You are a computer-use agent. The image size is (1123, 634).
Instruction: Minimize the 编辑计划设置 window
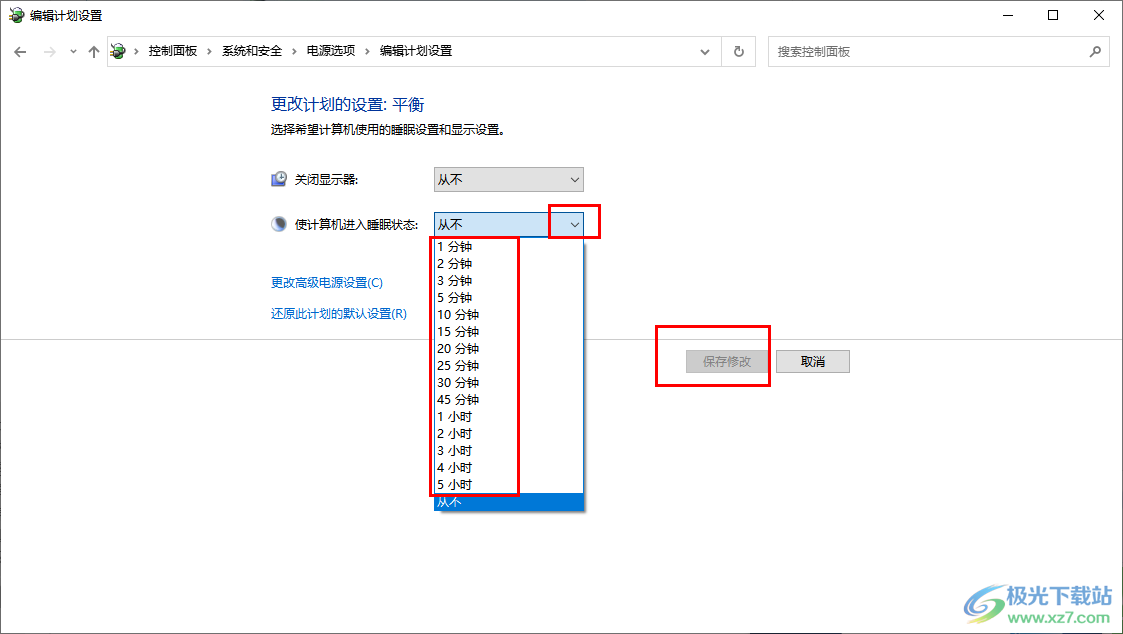[x=1008, y=15]
